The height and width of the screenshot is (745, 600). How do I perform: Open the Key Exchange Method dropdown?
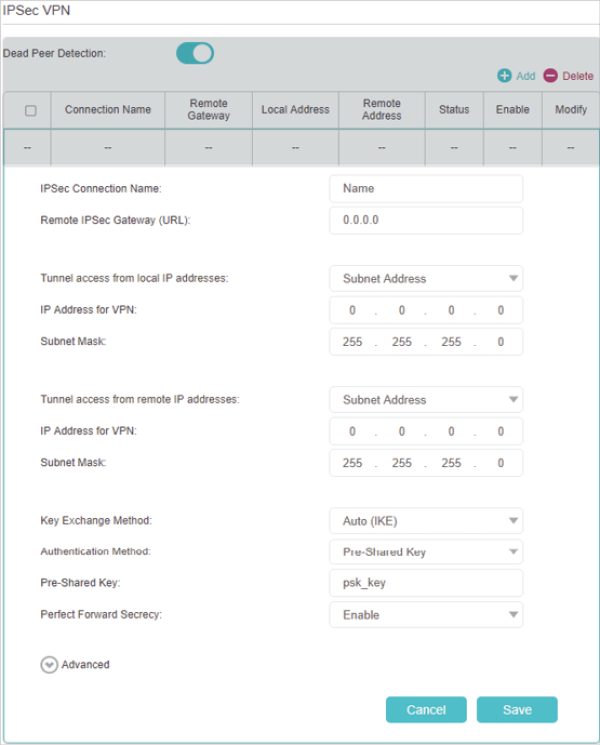(426, 521)
